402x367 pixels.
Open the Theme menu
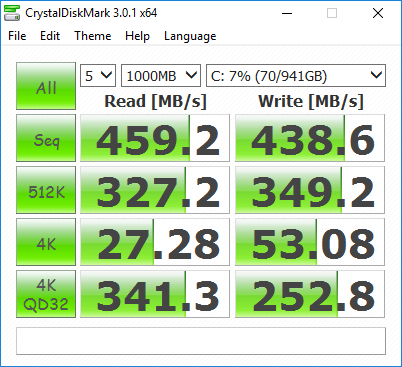93,36
